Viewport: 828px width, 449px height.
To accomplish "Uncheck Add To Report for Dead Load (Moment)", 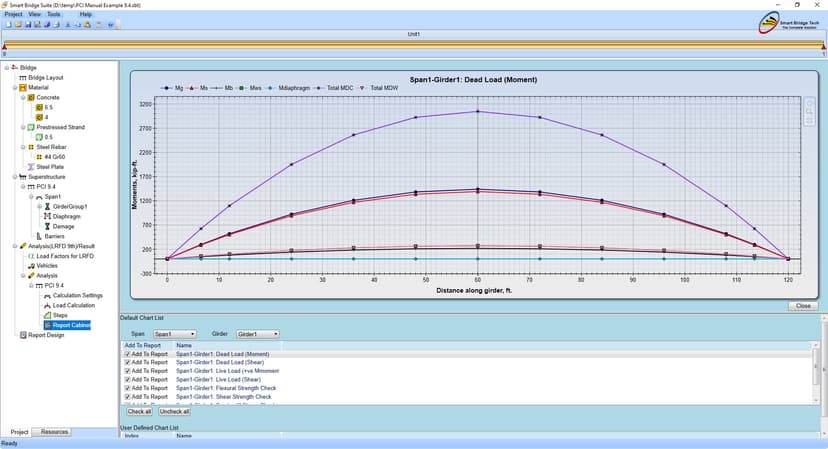I will click(x=127, y=354).
